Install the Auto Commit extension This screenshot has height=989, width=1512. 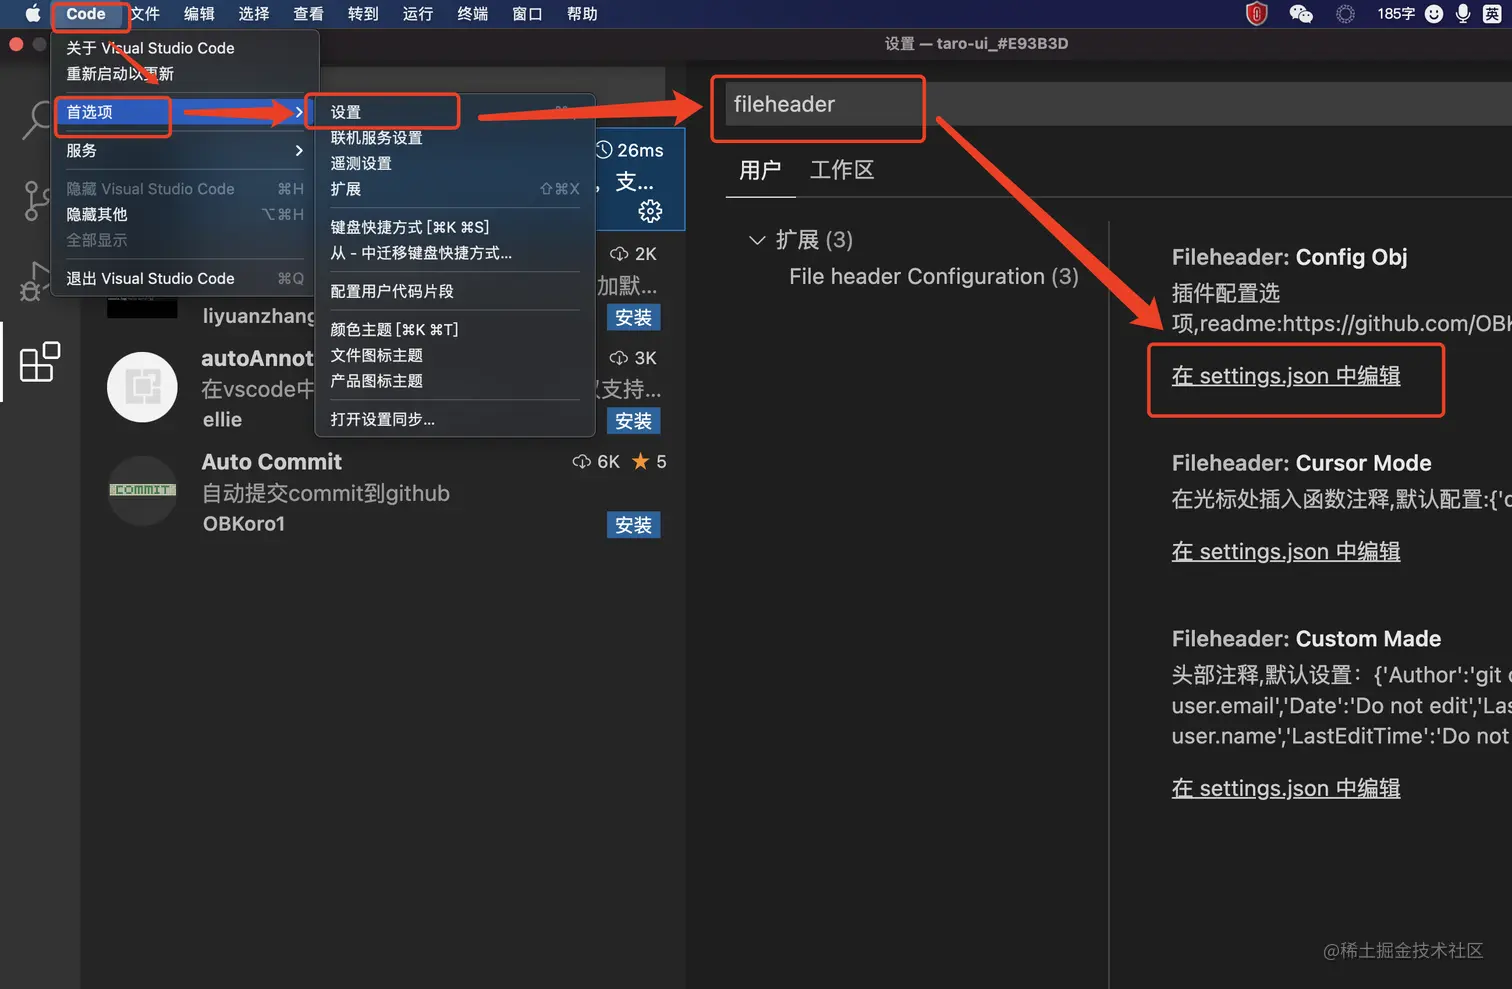(633, 525)
